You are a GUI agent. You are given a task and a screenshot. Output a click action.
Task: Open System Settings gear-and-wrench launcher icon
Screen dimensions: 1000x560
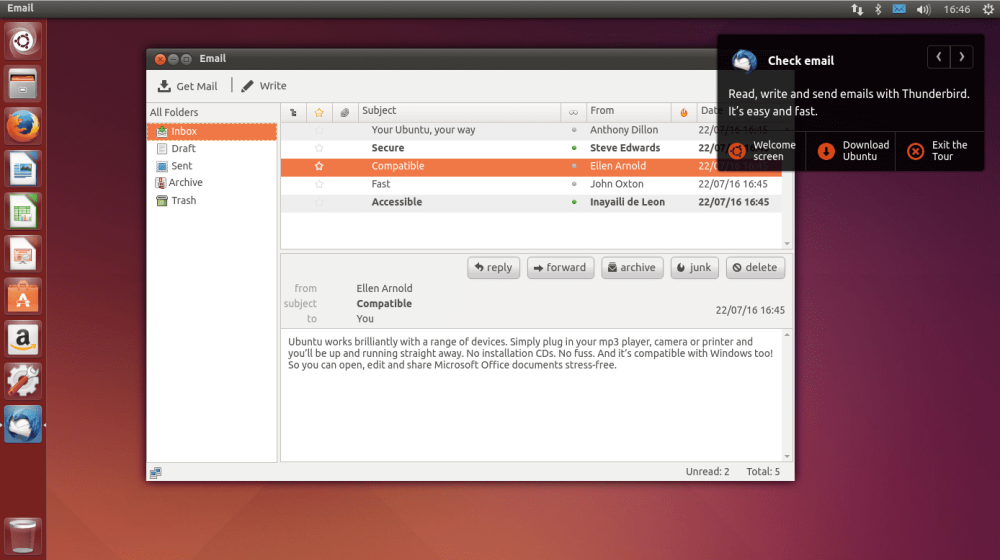click(23, 382)
